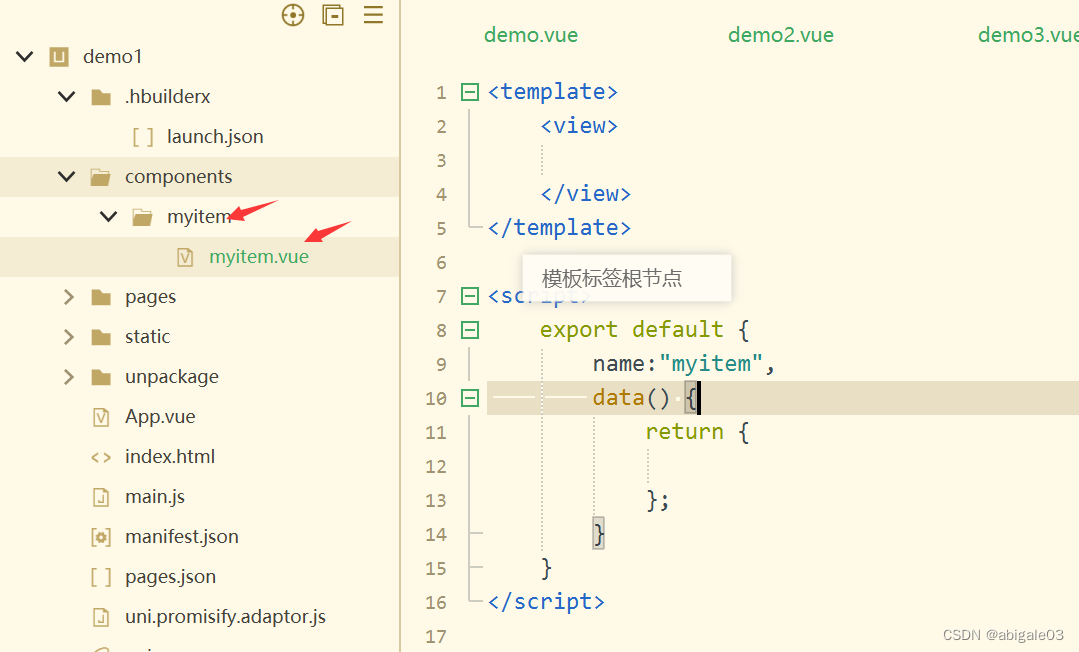Click the static folder icon

[x=101, y=337]
